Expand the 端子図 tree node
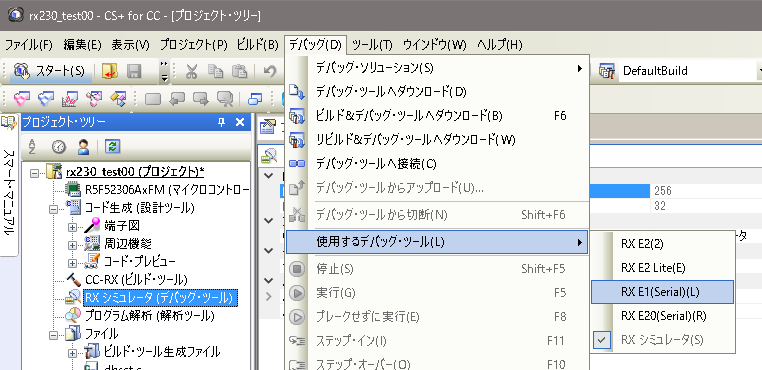 72,227
